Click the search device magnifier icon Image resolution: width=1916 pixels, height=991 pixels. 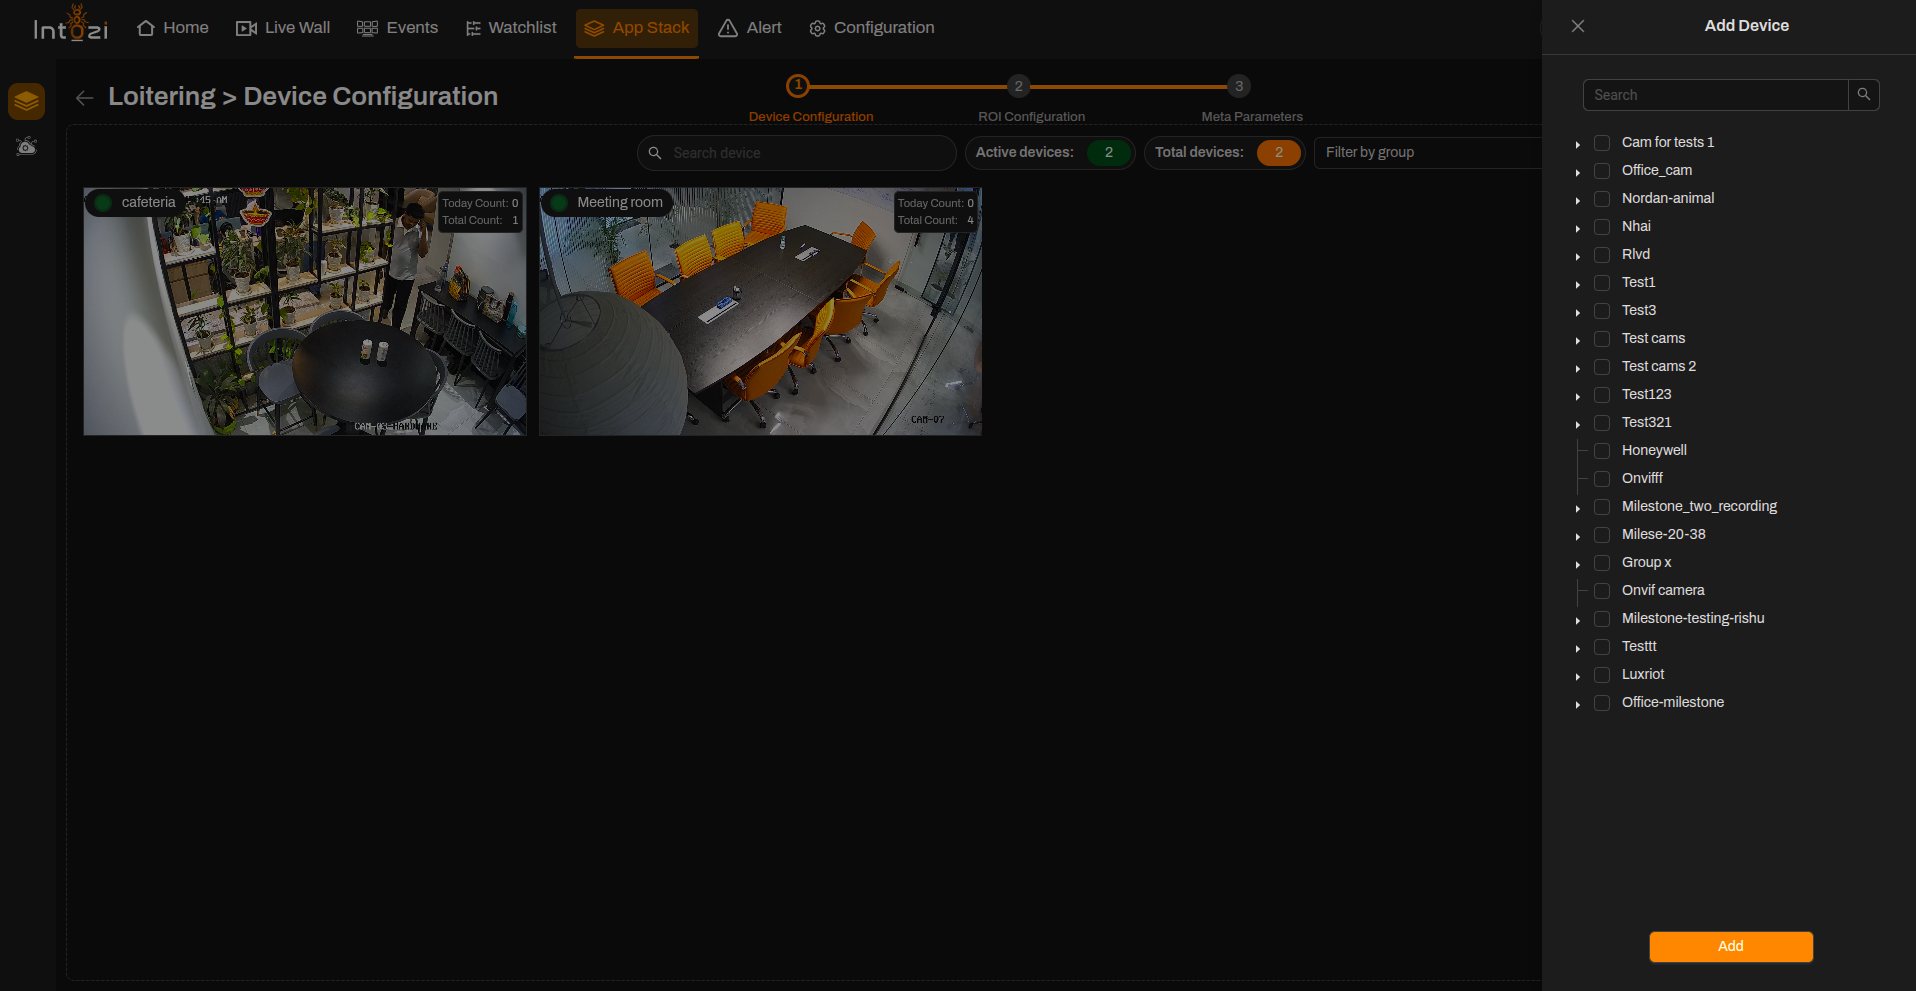[x=655, y=153]
